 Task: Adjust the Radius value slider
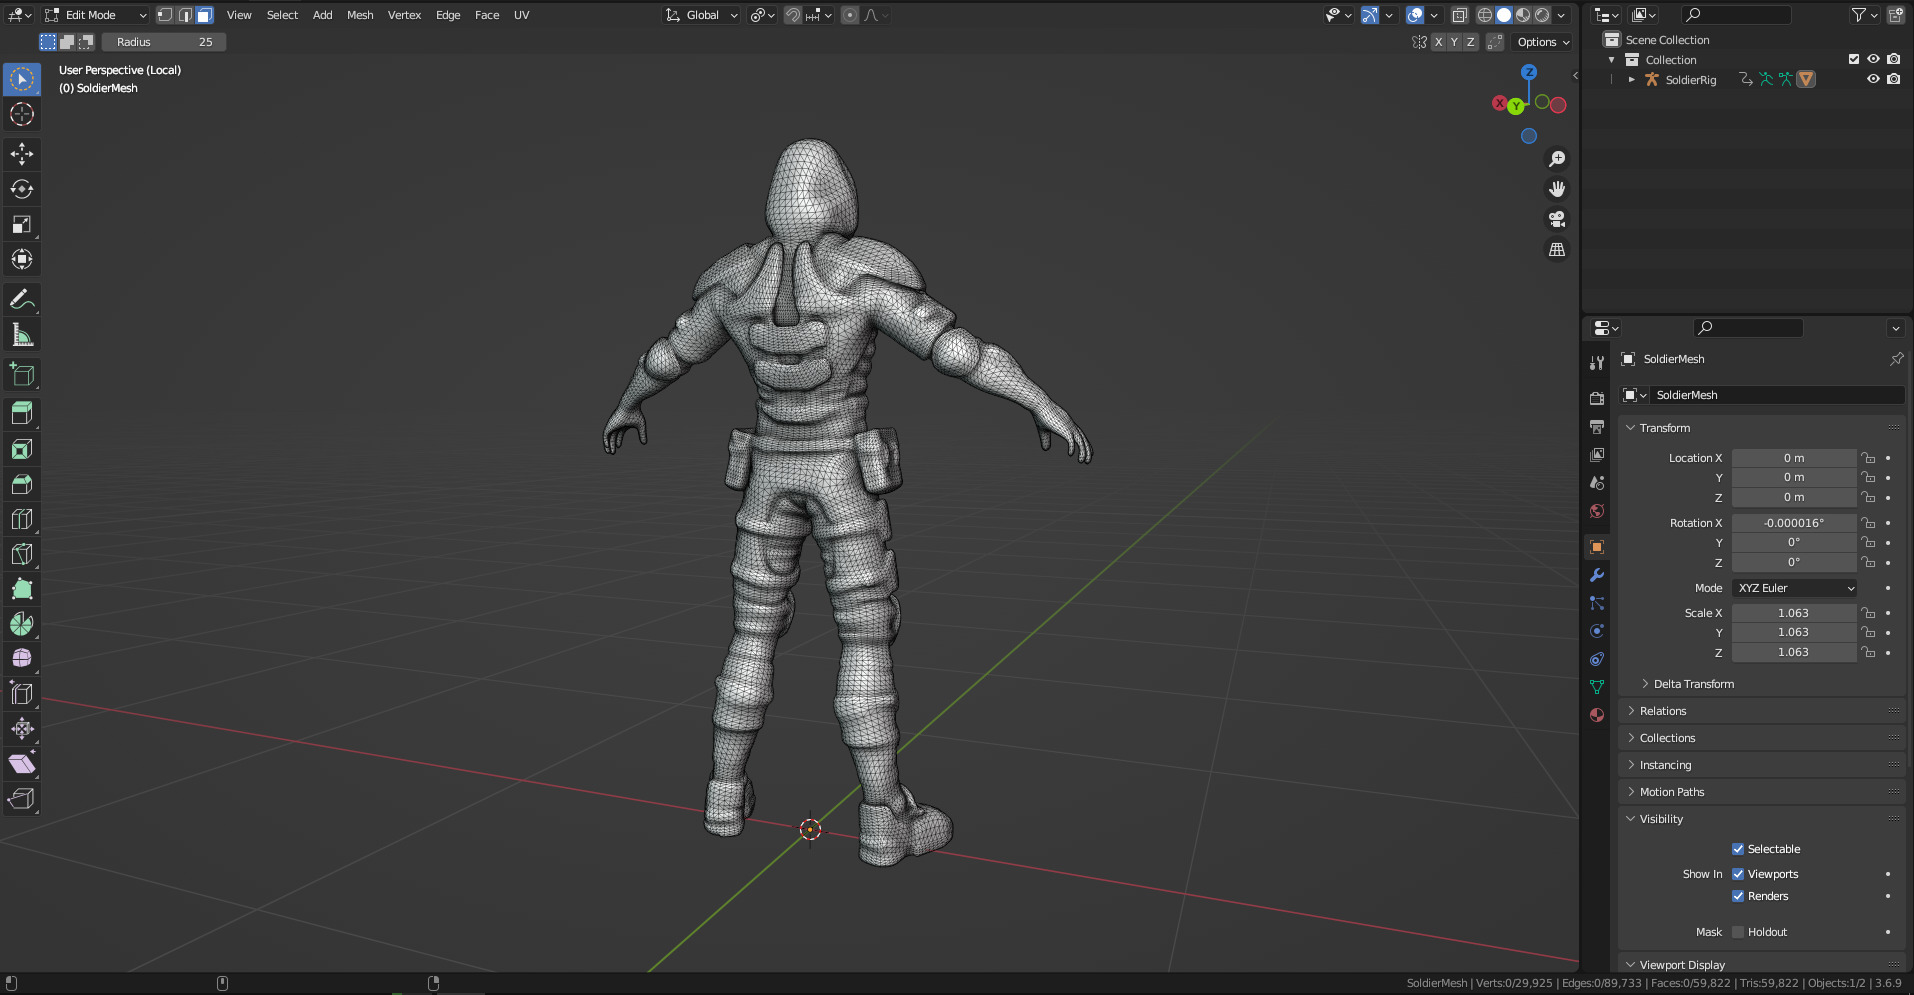[x=164, y=42]
